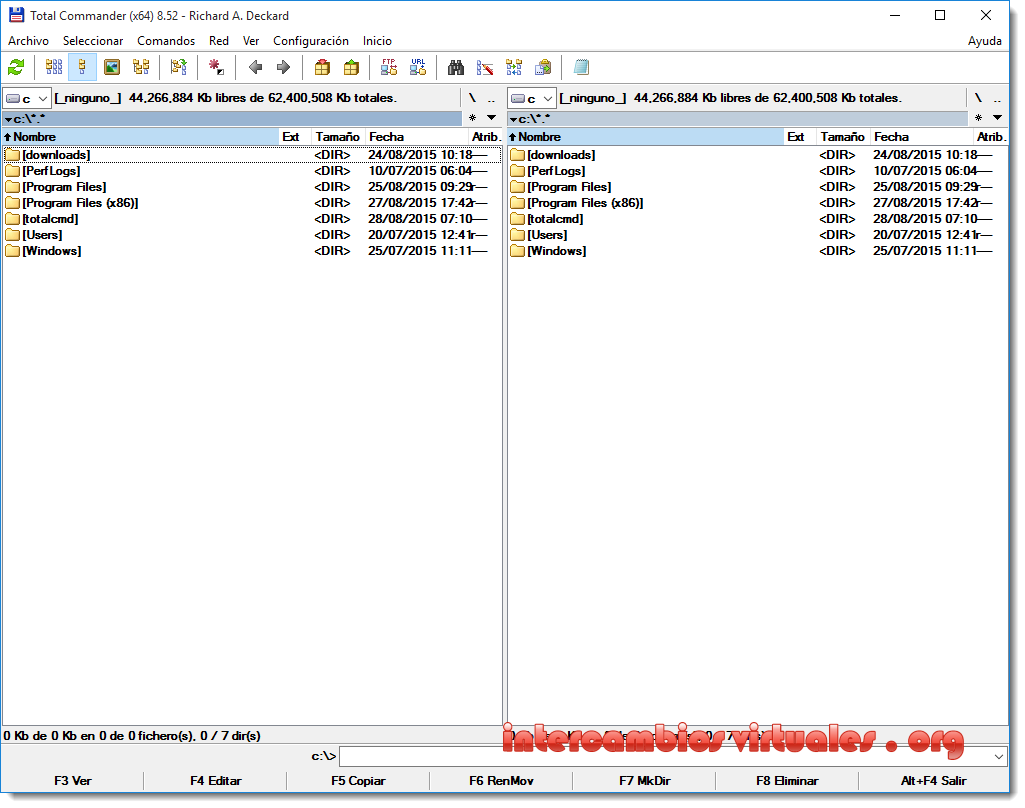Viewport: 1025px width, 808px height.
Task: Open Notepad icon in toolbar
Action: click(581, 67)
